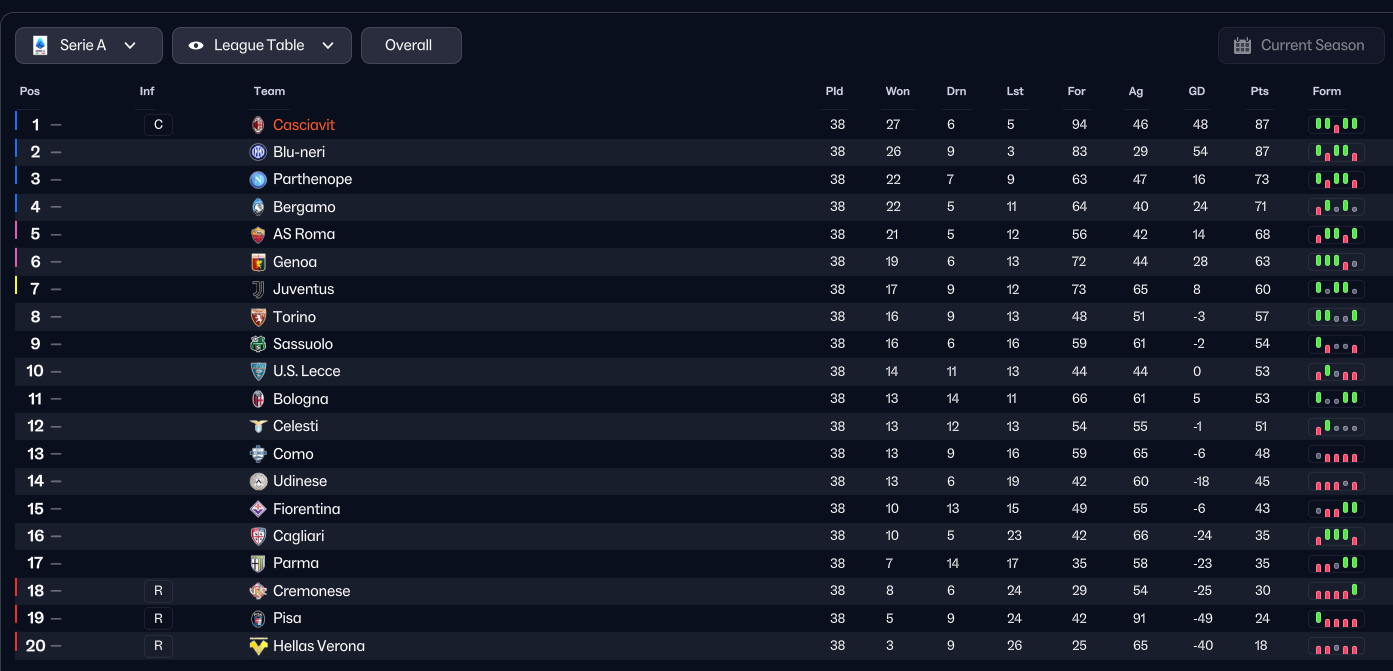Click the Blu-neri club badge
This screenshot has width=1393, height=671.
tap(258, 152)
